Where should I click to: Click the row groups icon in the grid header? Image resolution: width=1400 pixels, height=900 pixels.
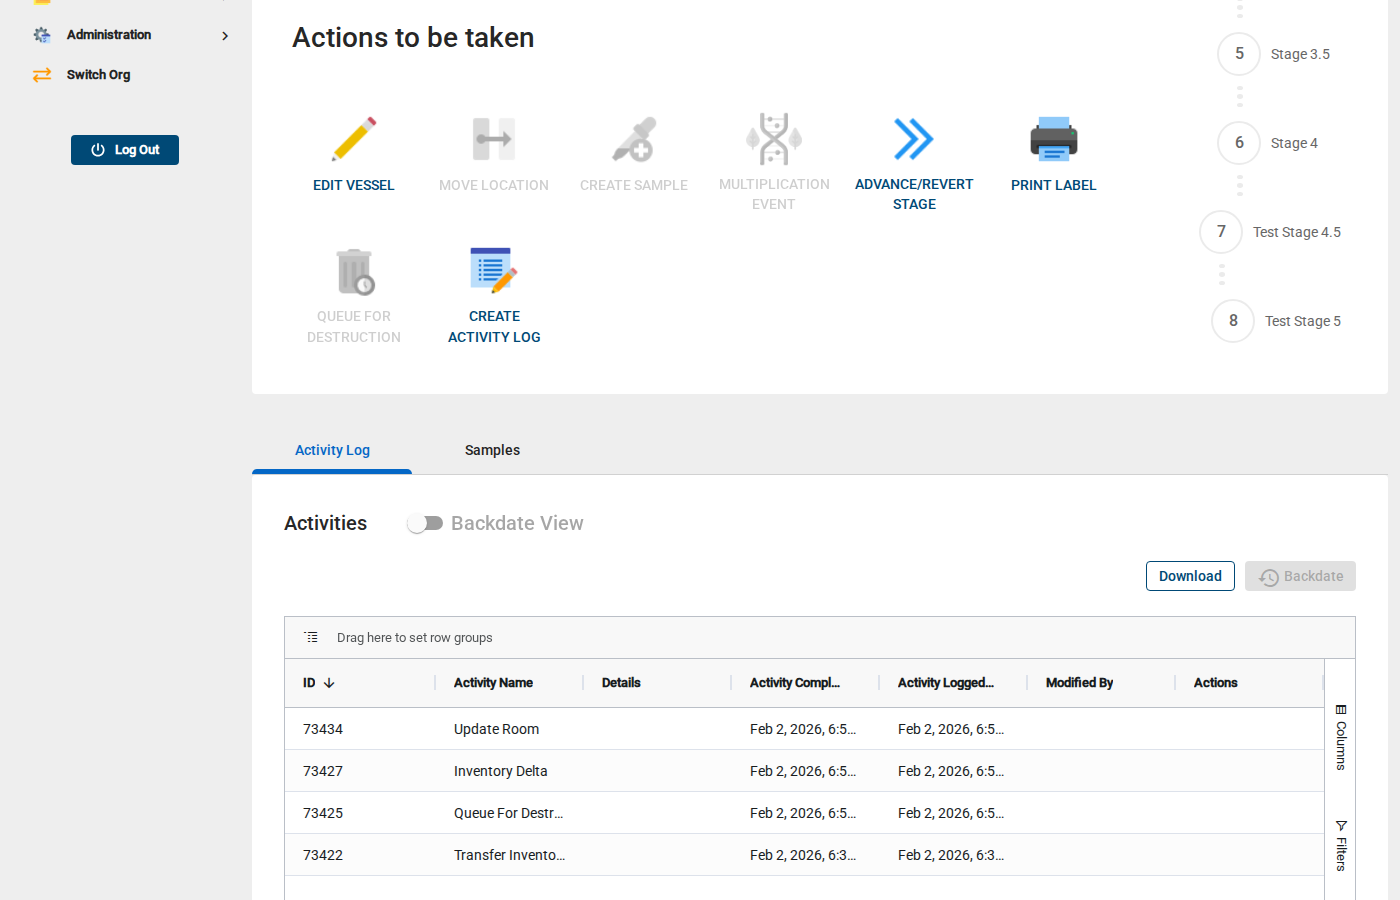point(311,637)
